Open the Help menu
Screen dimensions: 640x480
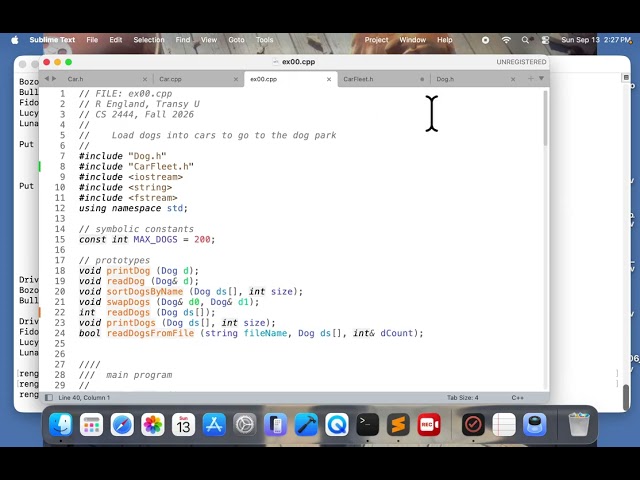[x=445, y=40]
